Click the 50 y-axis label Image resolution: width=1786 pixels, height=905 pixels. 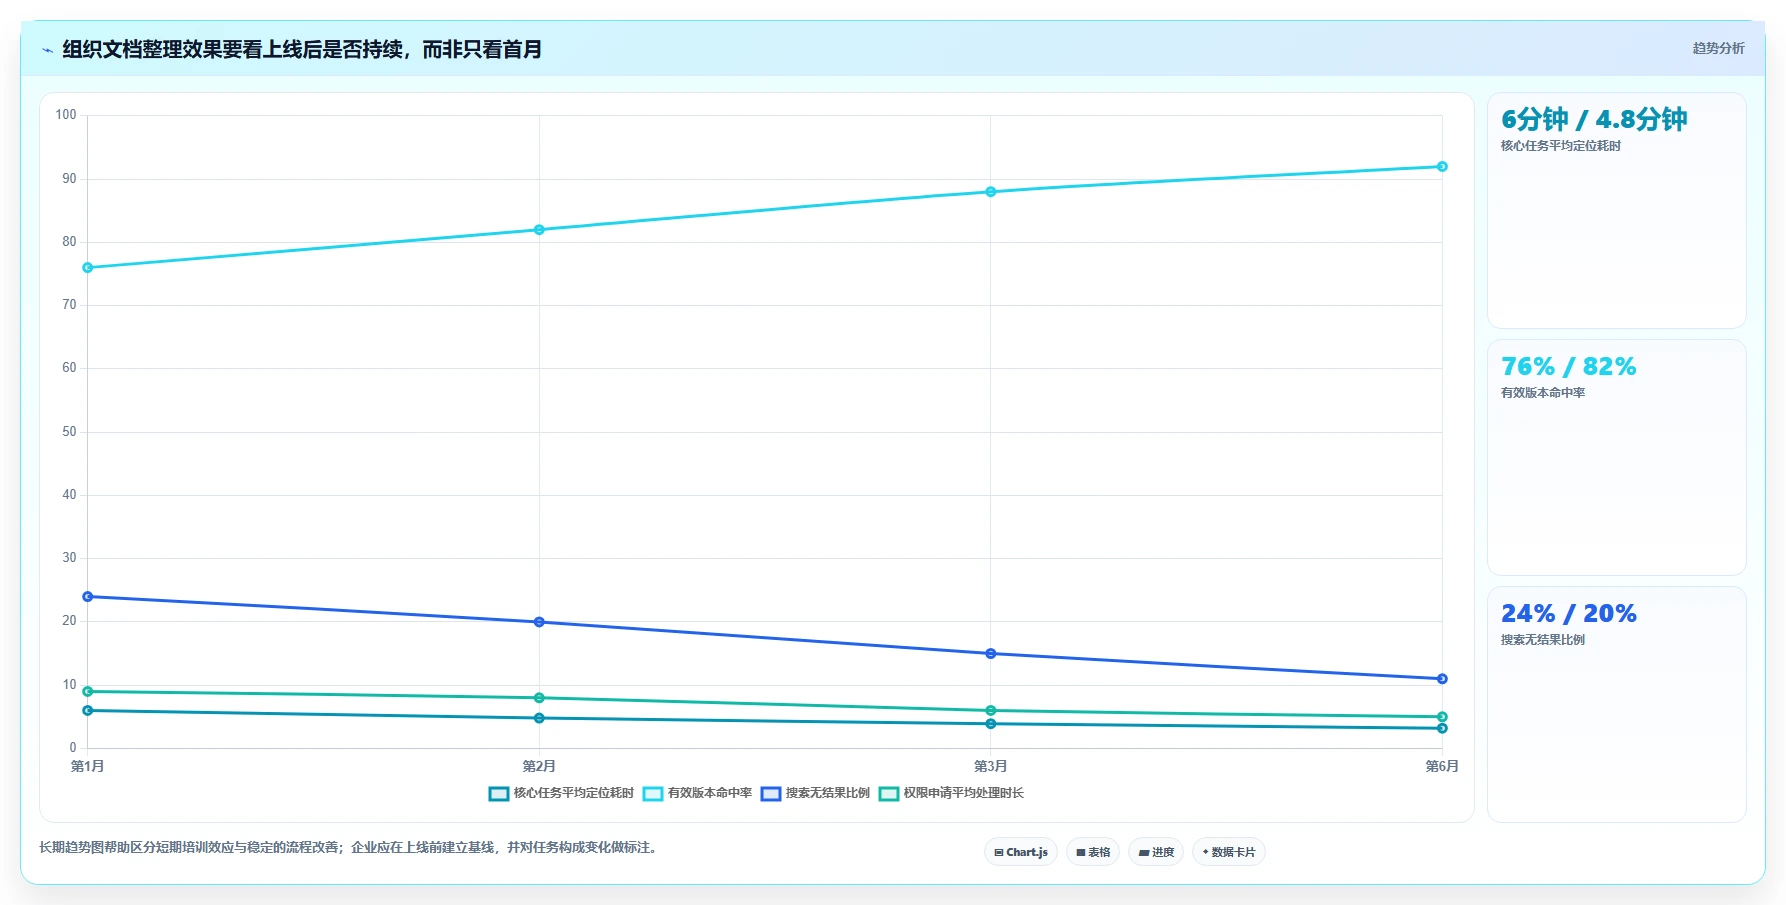point(69,432)
